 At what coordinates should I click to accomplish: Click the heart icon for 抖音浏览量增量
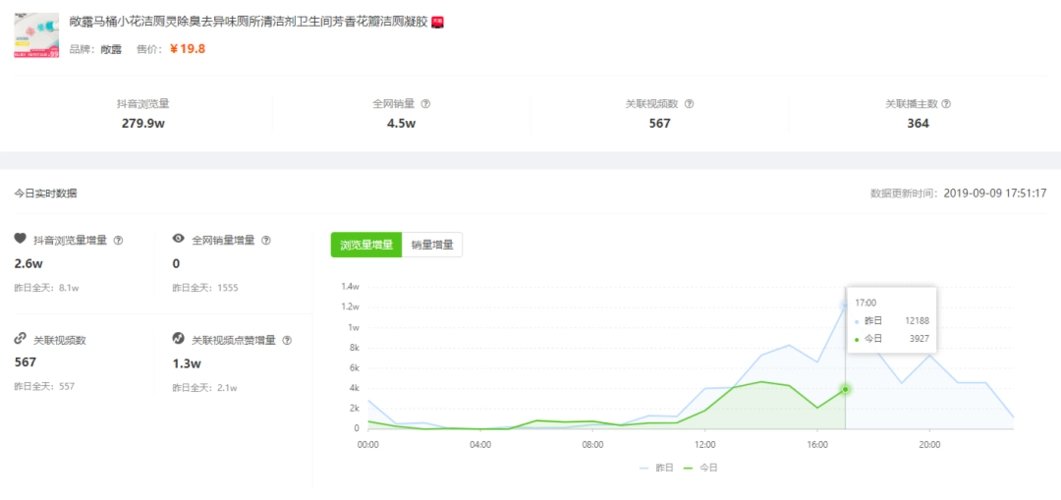pyautogui.click(x=20, y=239)
